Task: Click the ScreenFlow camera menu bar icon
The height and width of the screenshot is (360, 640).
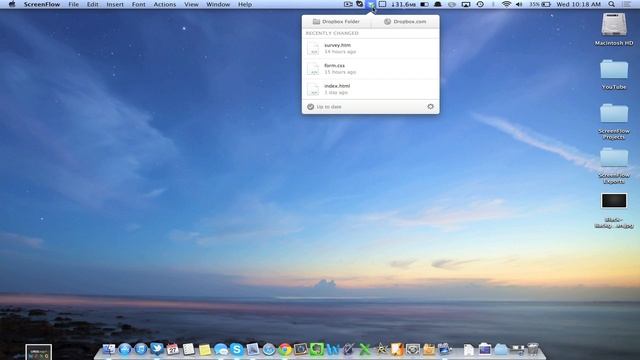Action: point(348,4)
